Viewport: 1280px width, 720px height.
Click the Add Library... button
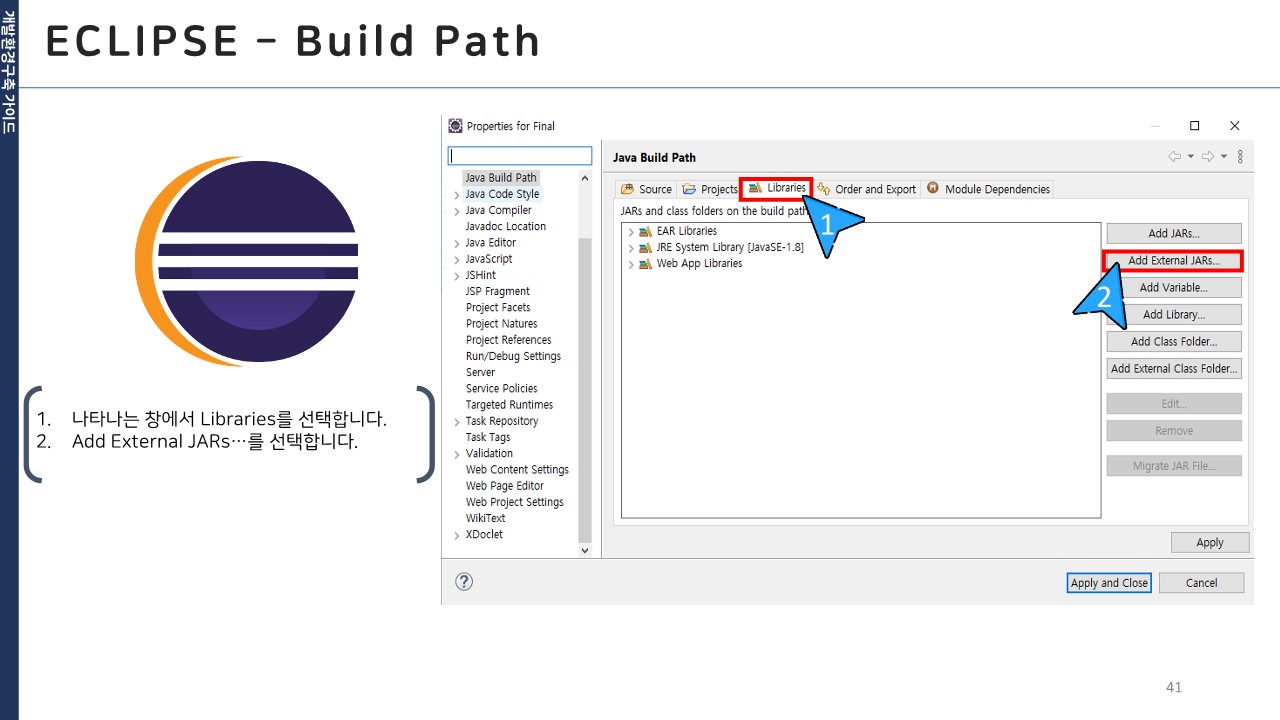[x=1174, y=314]
